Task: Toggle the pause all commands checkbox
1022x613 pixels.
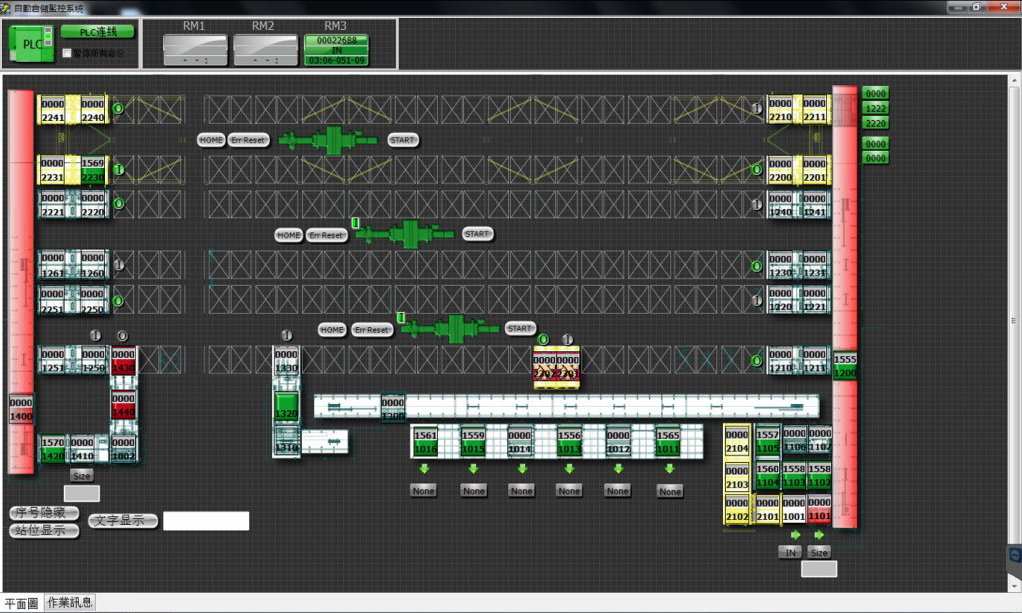Action: tap(67, 54)
